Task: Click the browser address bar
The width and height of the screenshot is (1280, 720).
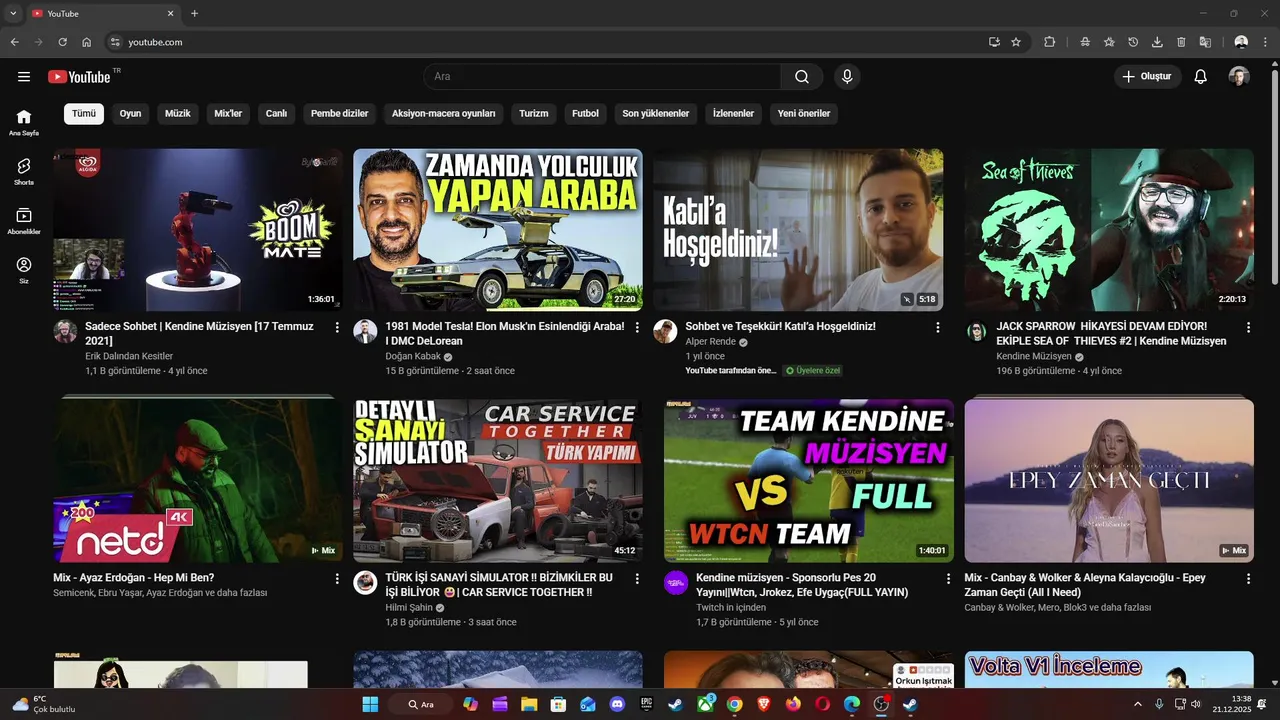Action: [545, 42]
